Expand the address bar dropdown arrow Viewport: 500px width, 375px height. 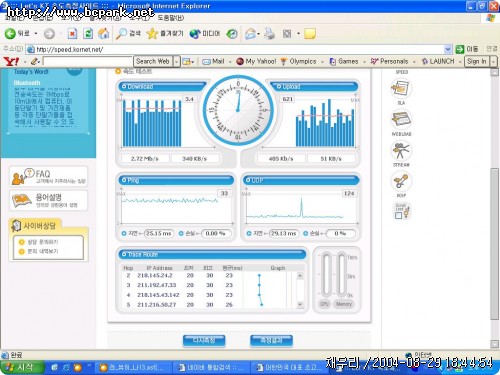point(448,49)
